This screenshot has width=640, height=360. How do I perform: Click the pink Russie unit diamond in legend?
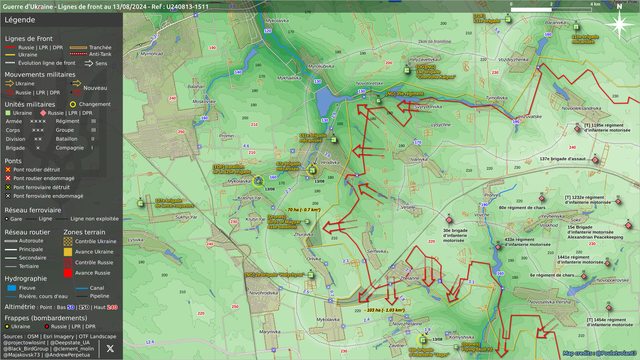click(x=43, y=113)
